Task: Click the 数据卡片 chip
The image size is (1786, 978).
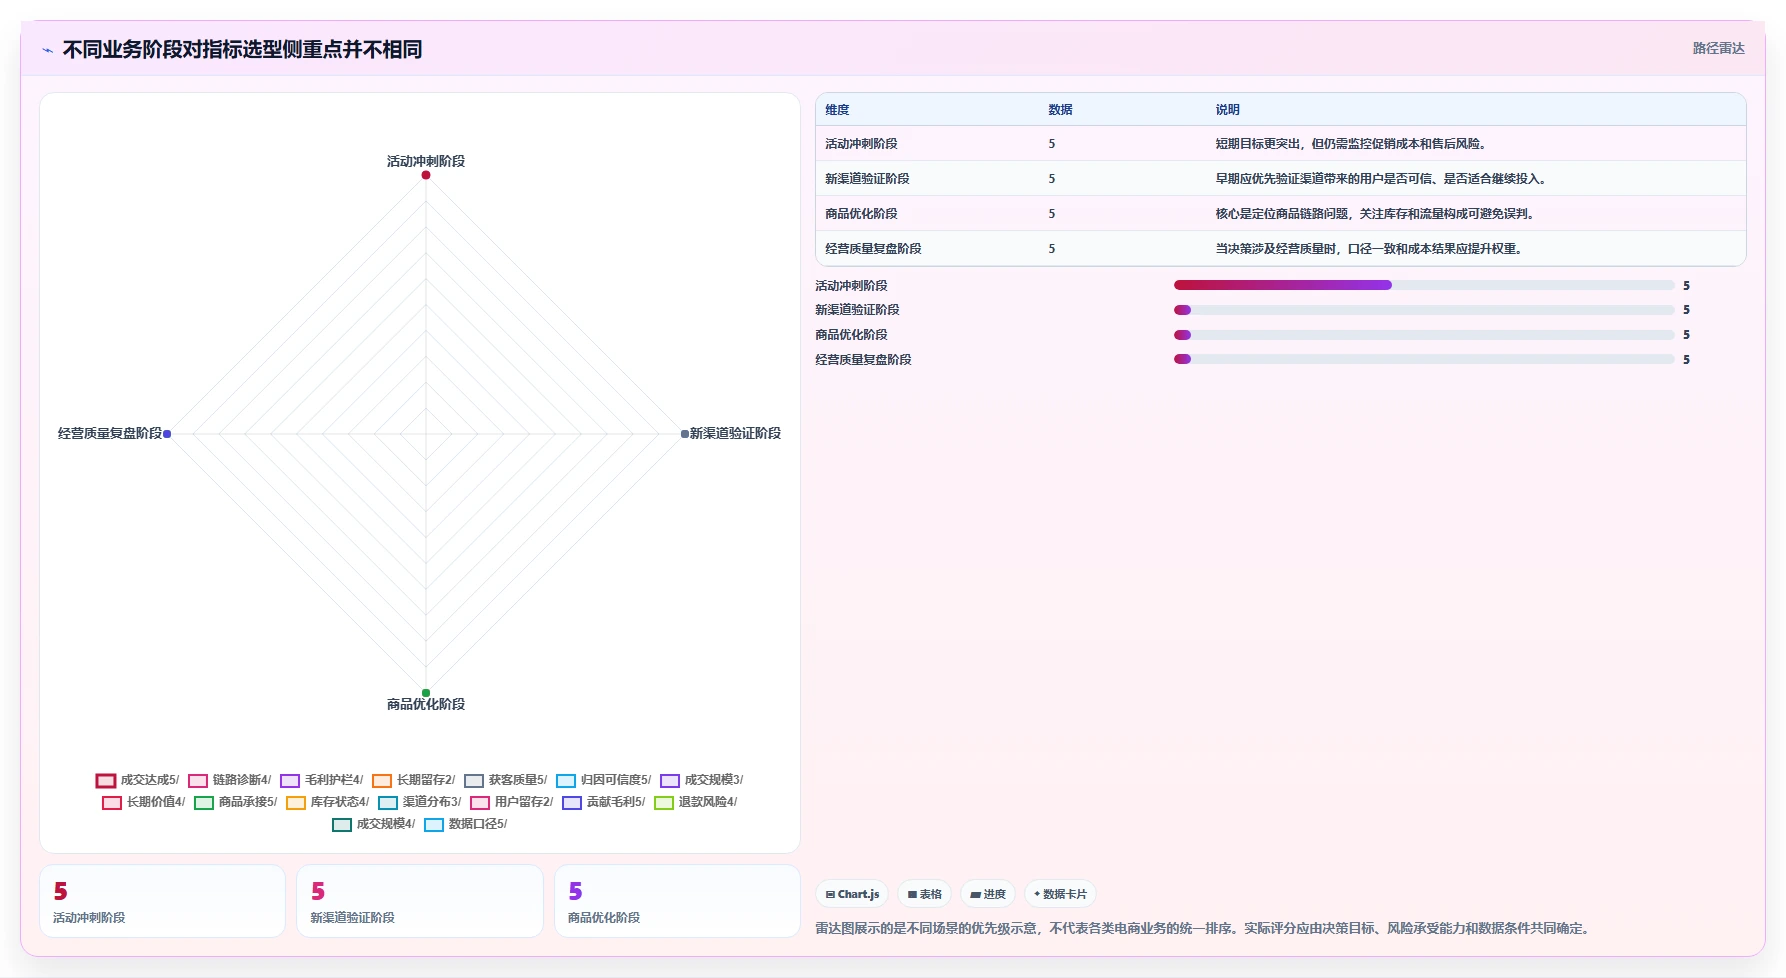Action: pyautogui.click(x=1060, y=894)
